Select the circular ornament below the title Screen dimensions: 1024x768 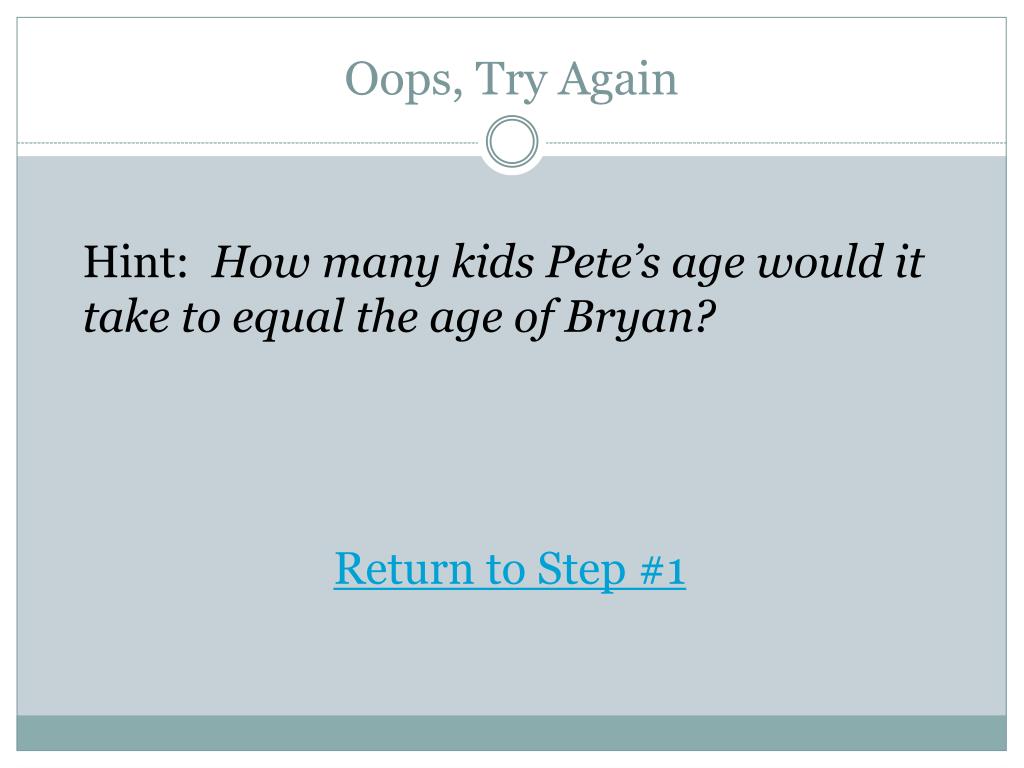click(x=512, y=142)
